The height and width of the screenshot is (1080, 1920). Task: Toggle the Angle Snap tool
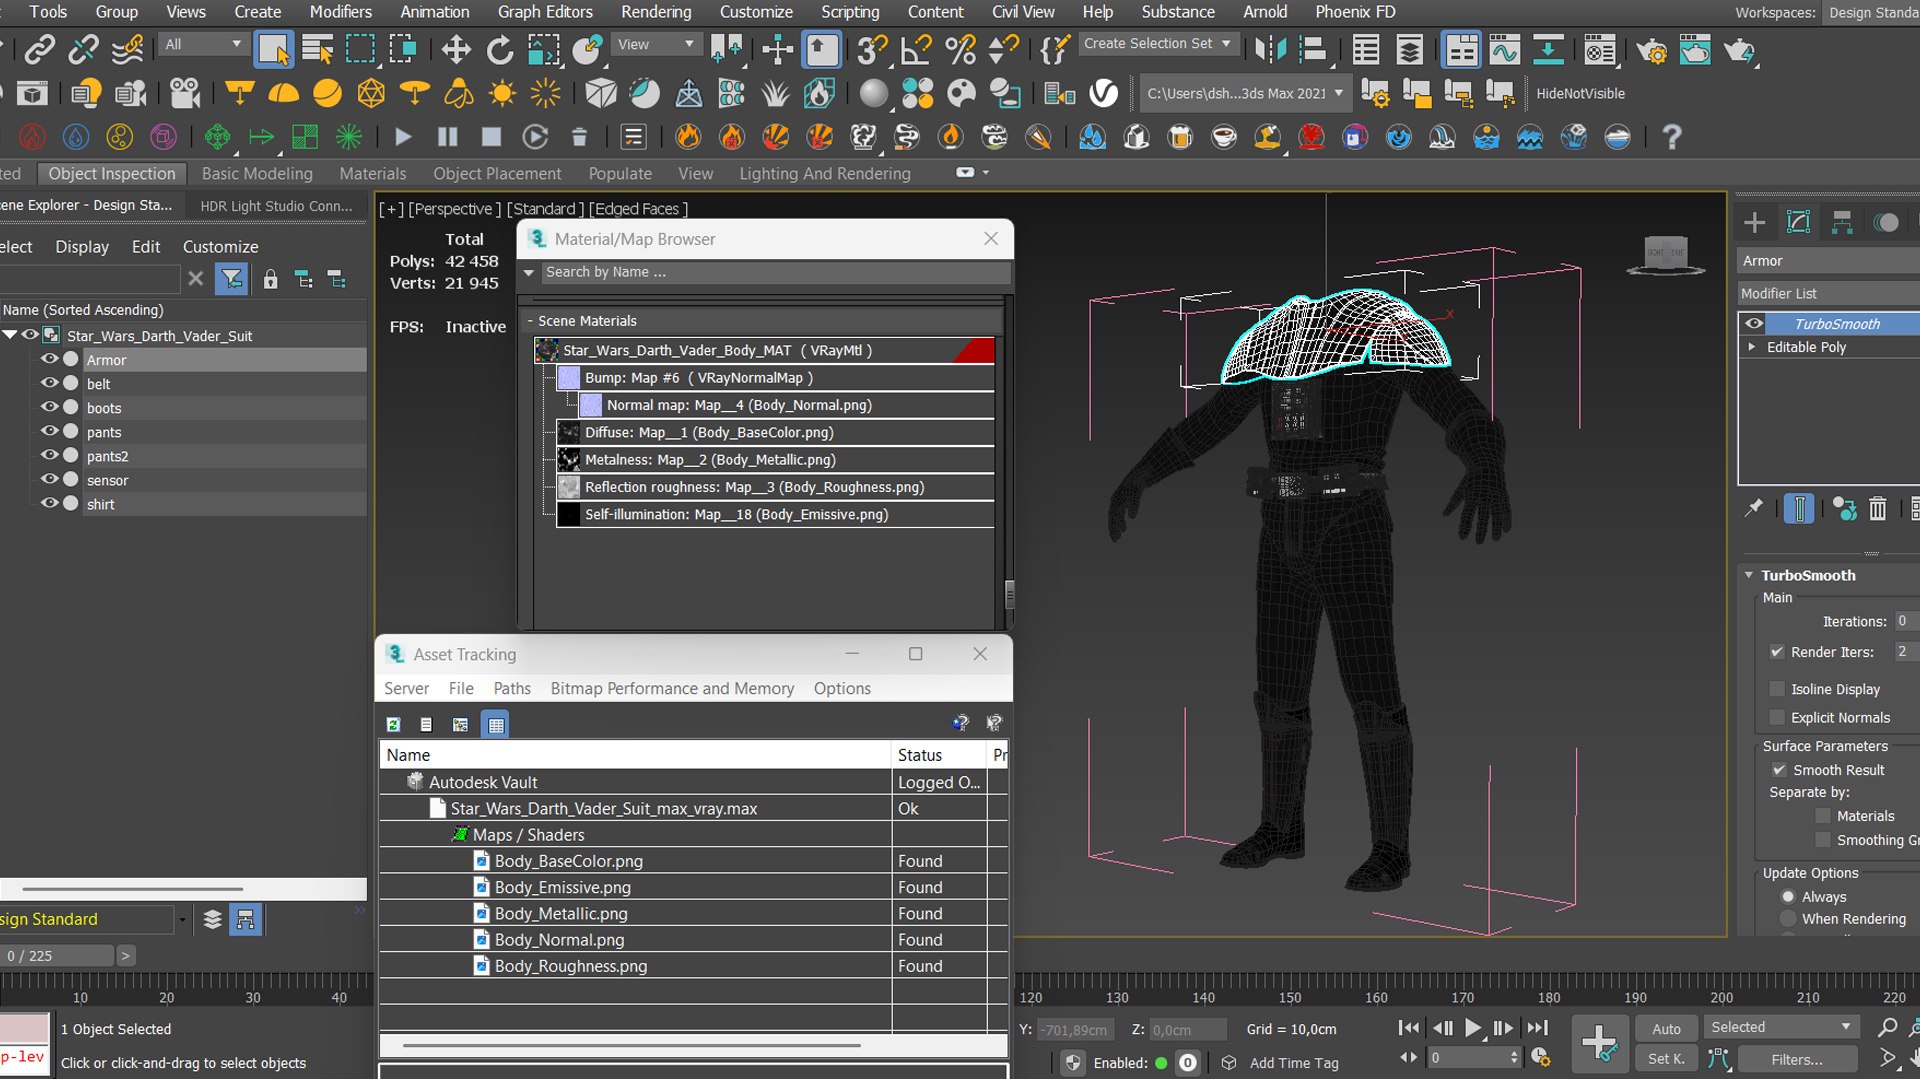coord(916,49)
